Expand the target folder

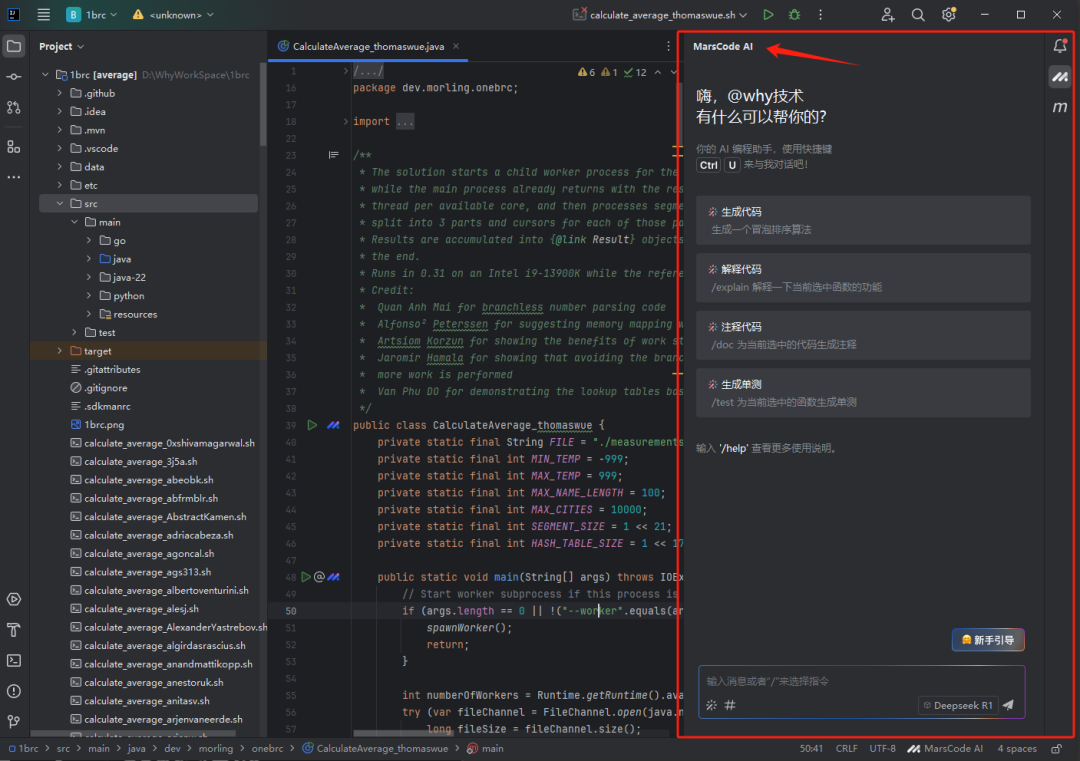(x=60, y=351)
